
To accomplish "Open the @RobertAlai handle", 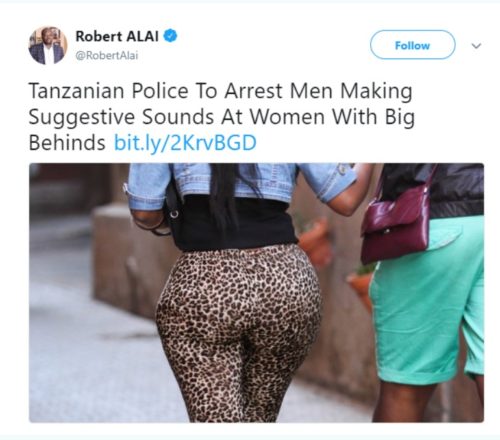I will point(107,55).
